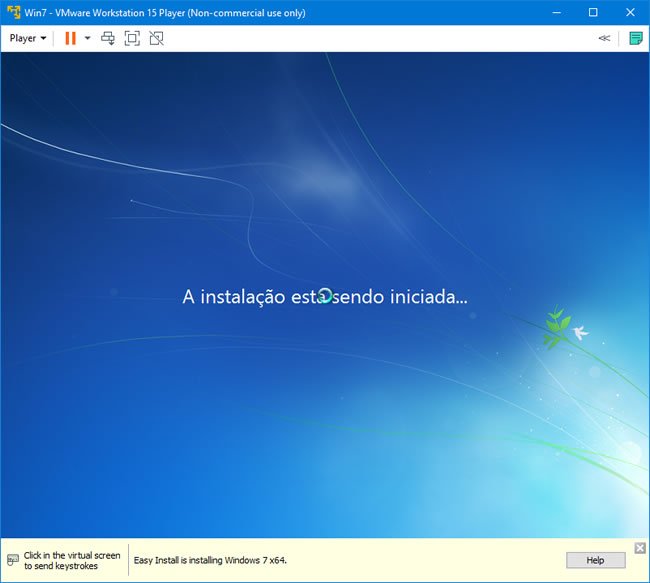Toggle Unity mode icon in the toolbar
The image size is (650, 583).
[x=156, y=38]
